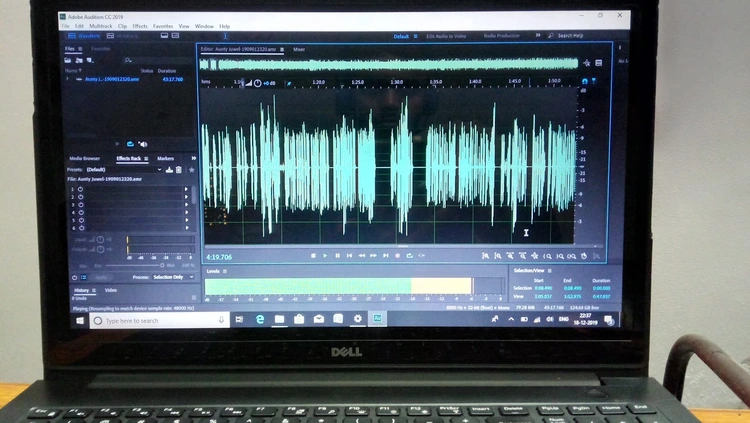
Task: Switch to the Markers tab
Action: [165, 158]
